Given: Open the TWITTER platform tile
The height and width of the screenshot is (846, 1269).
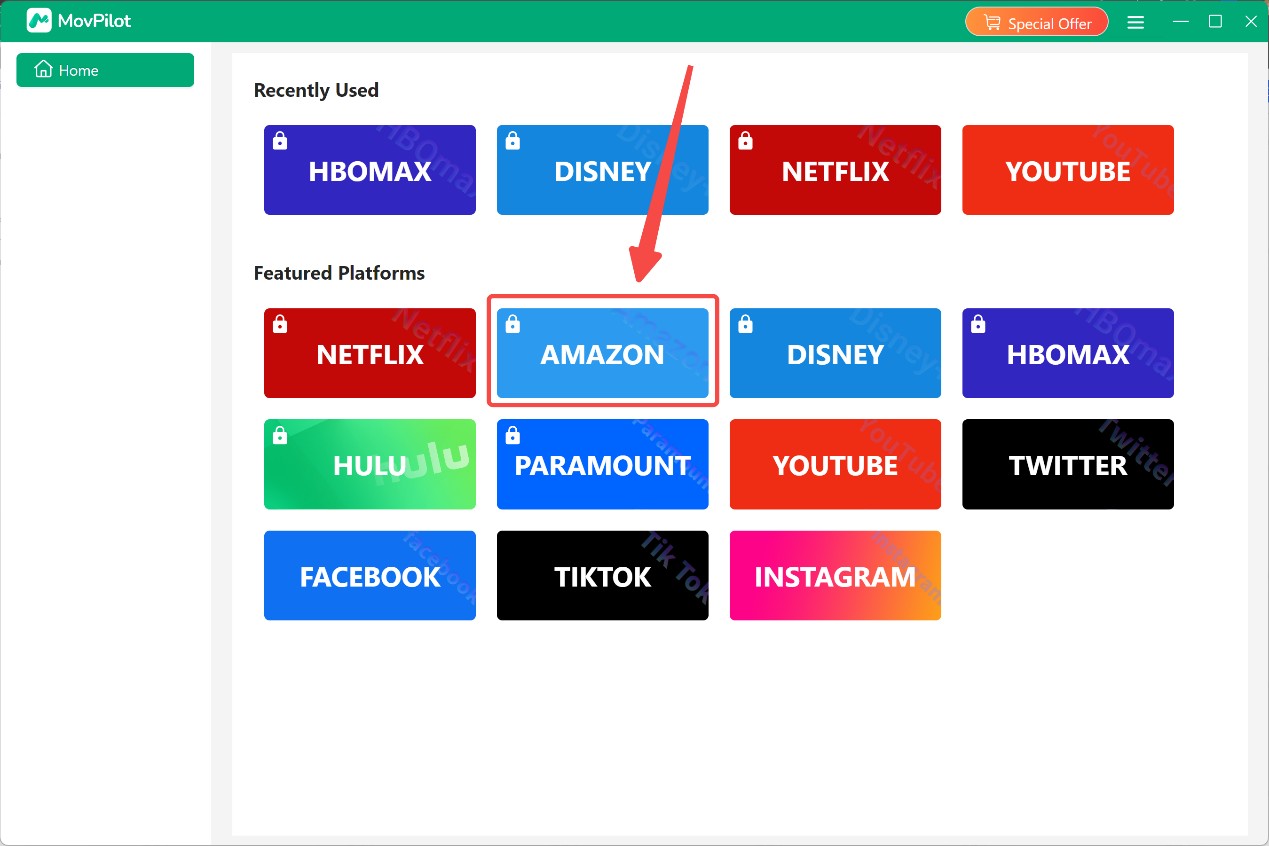Looking at the screenshot, I should 1068,464.
